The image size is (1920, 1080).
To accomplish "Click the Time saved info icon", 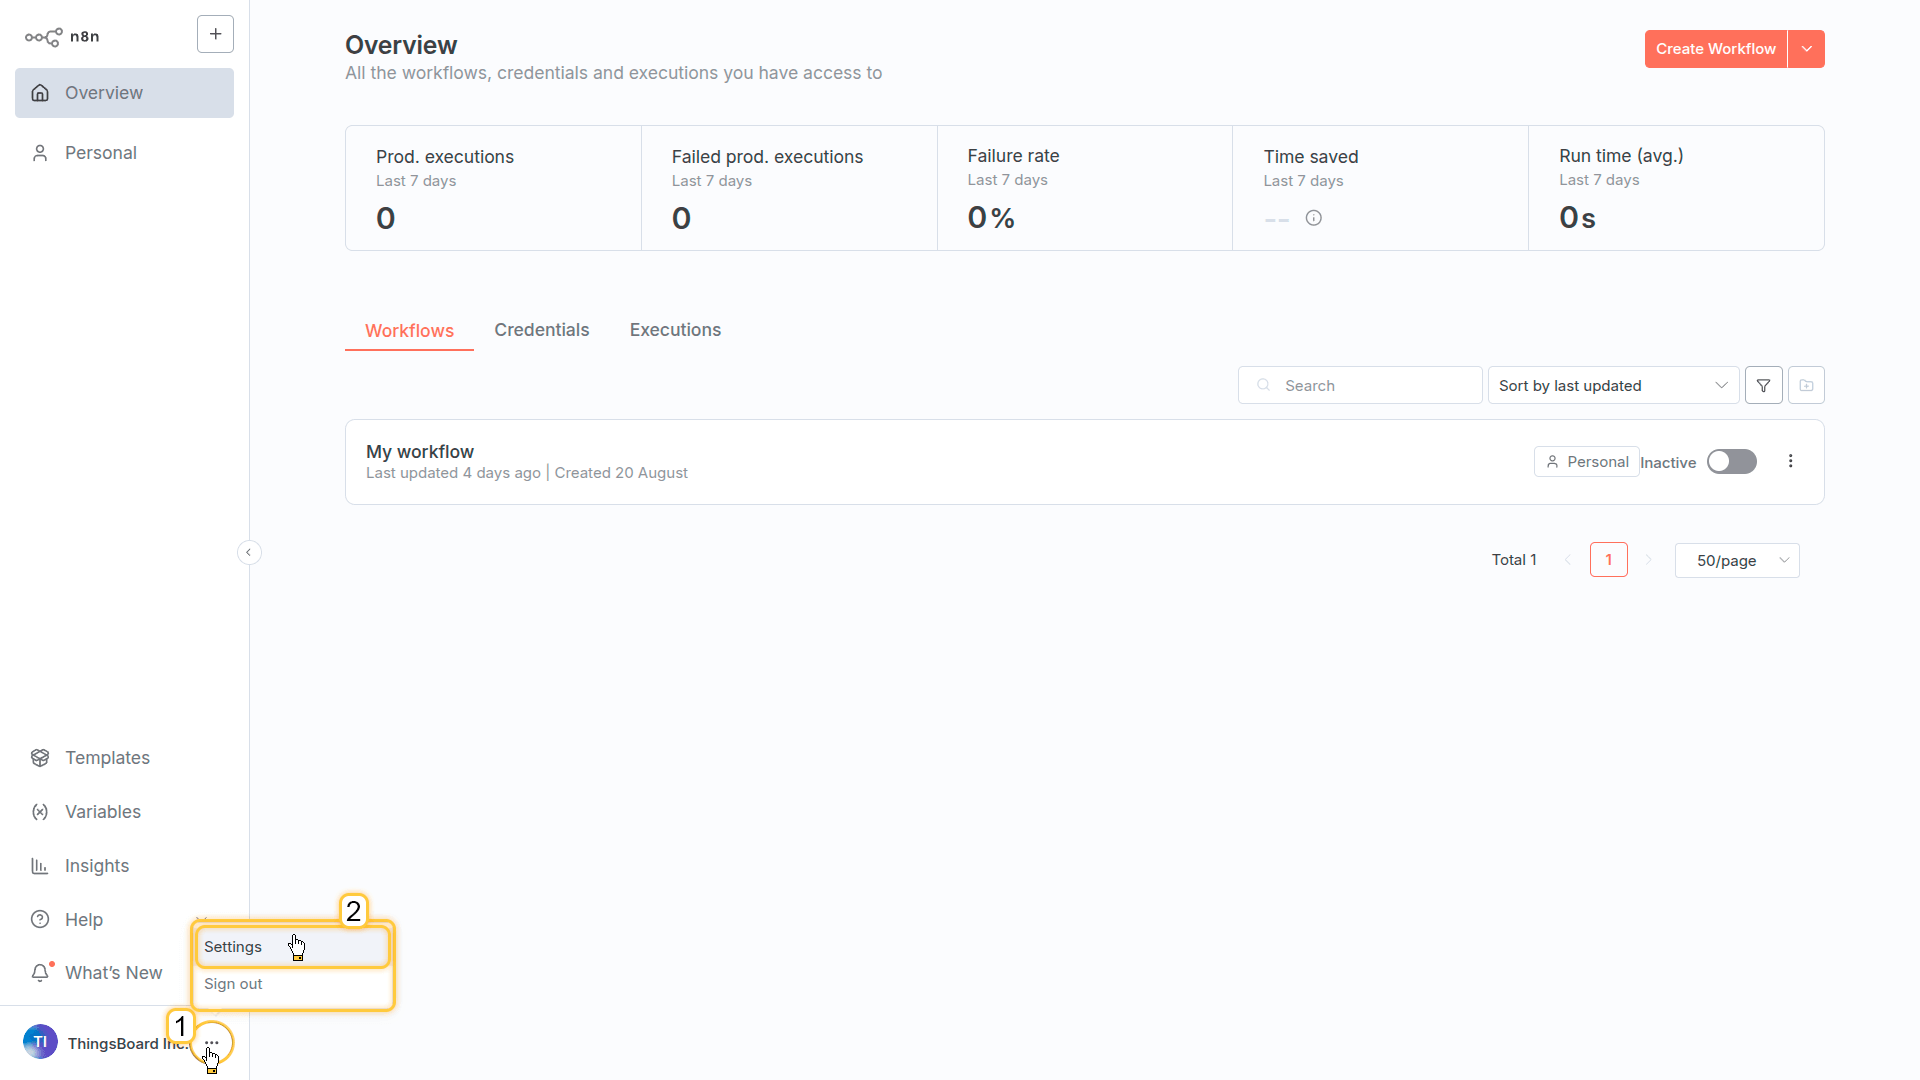I will coord(1313,218).
